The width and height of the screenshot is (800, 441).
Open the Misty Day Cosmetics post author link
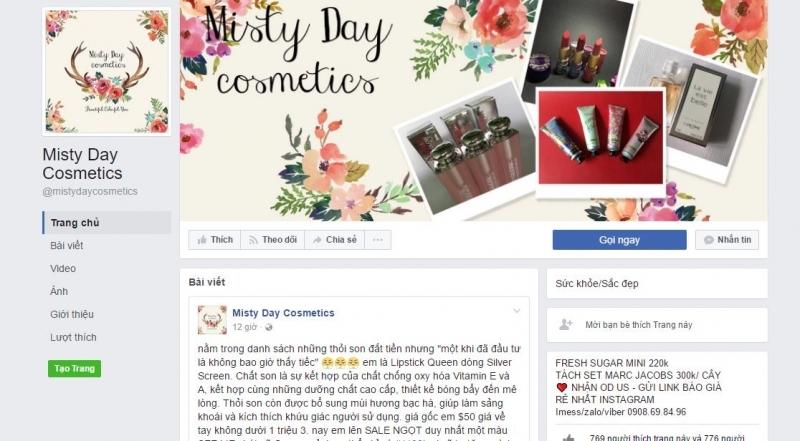coord(283,313)
